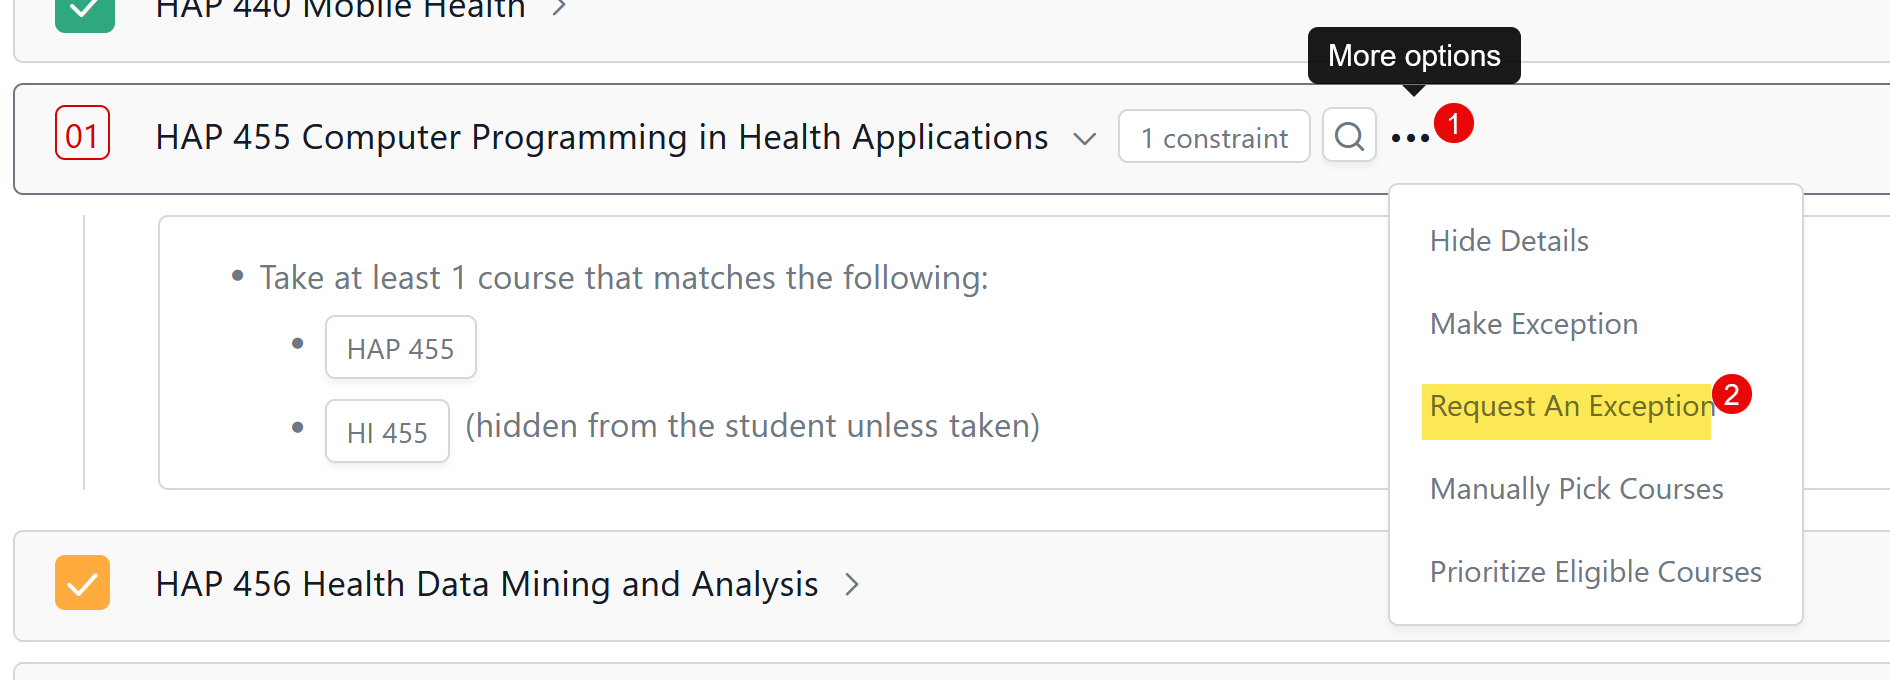Click the HAP 455 course chip
This screenshot has width=1890, height=680.
click(400, 348)
